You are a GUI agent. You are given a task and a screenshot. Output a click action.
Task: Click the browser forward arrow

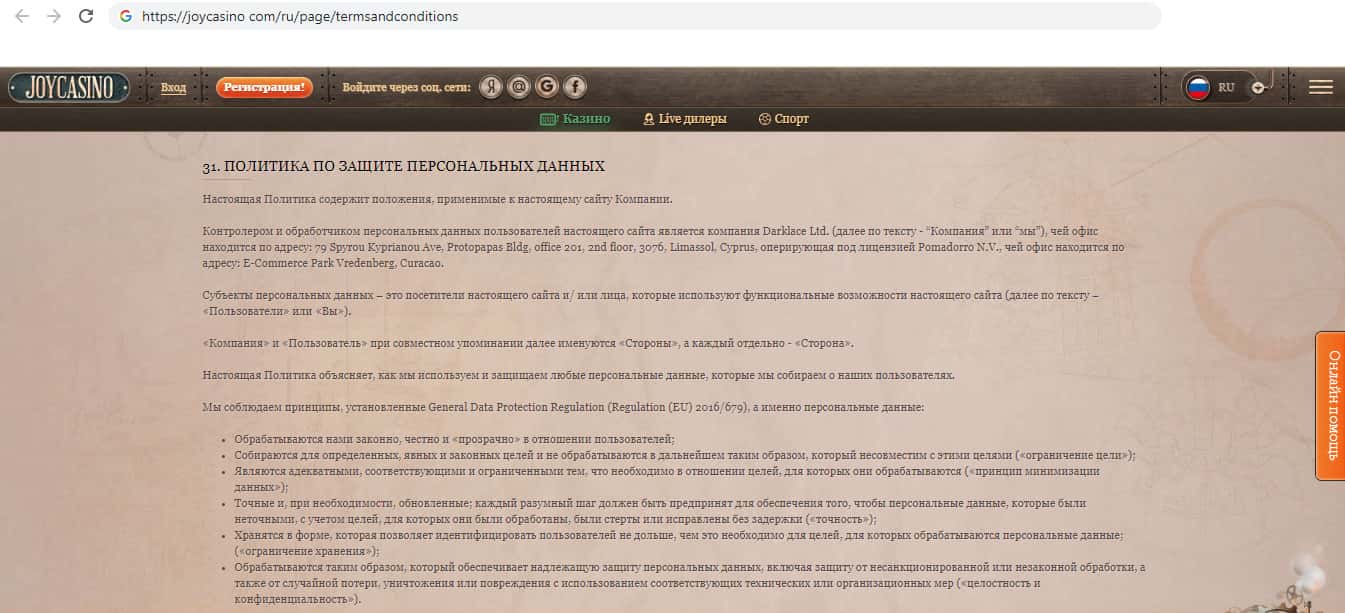coord(54,16)
